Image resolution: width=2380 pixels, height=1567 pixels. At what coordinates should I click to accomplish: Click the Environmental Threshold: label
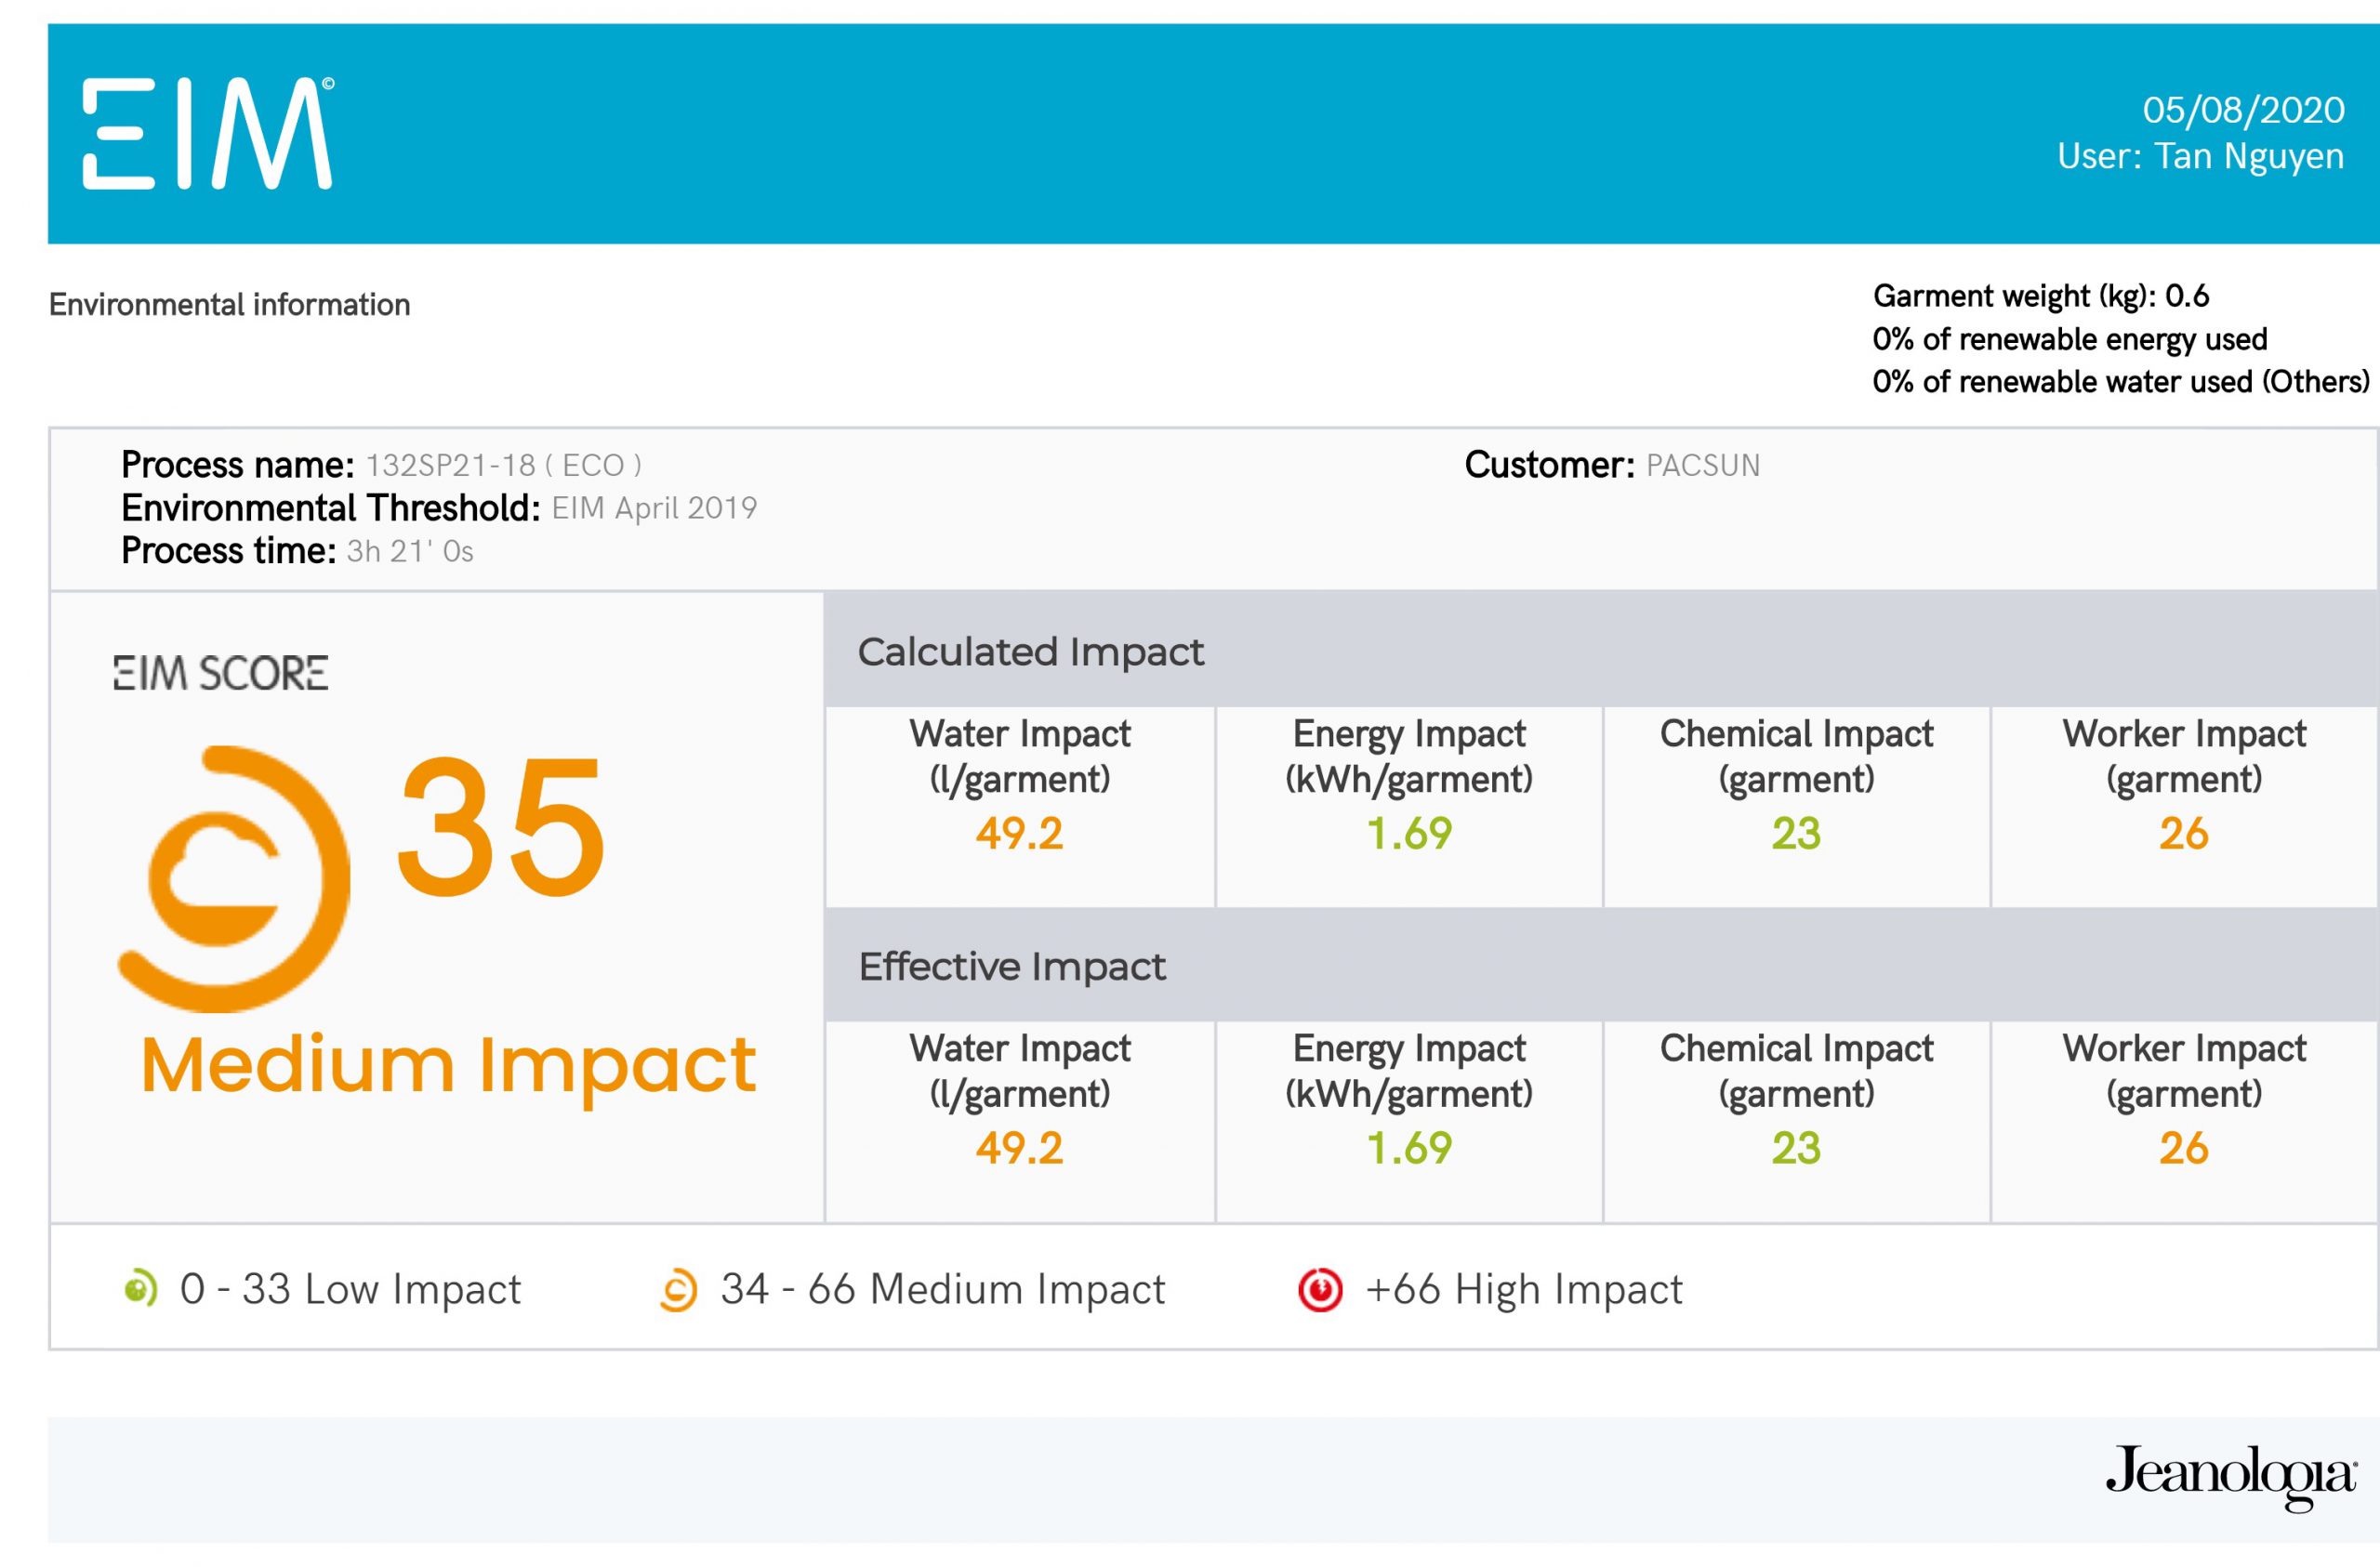(331, 509)
